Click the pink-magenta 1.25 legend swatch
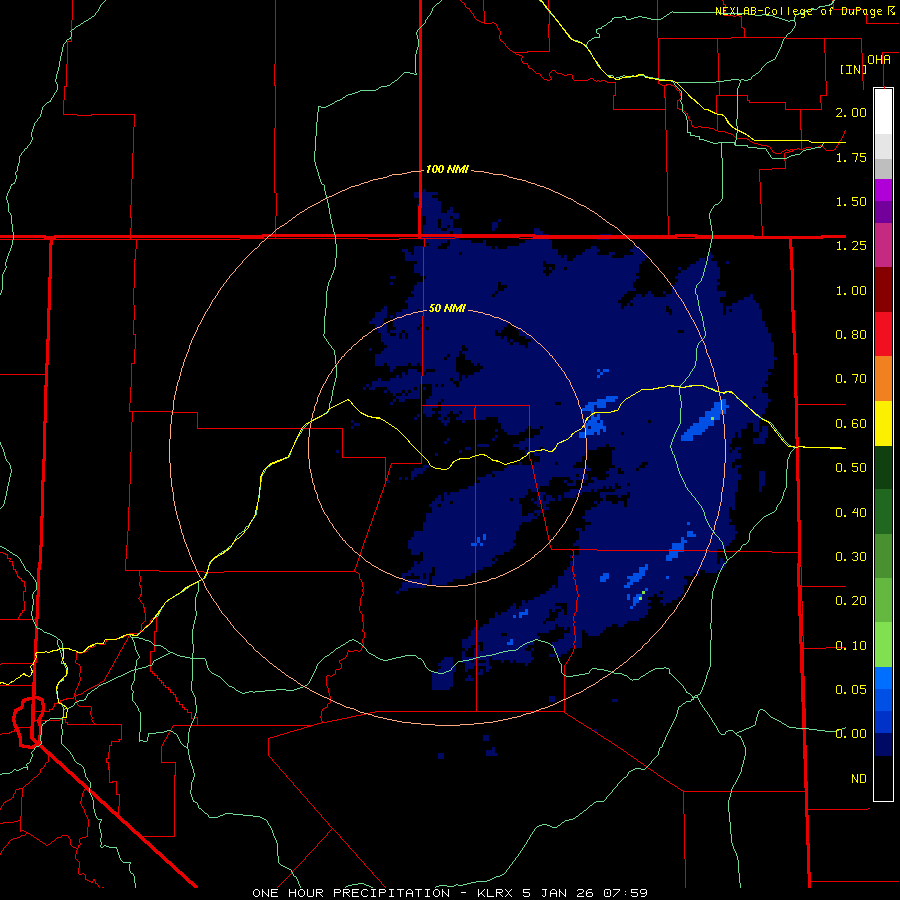900x900 pixels. point(883,246)
